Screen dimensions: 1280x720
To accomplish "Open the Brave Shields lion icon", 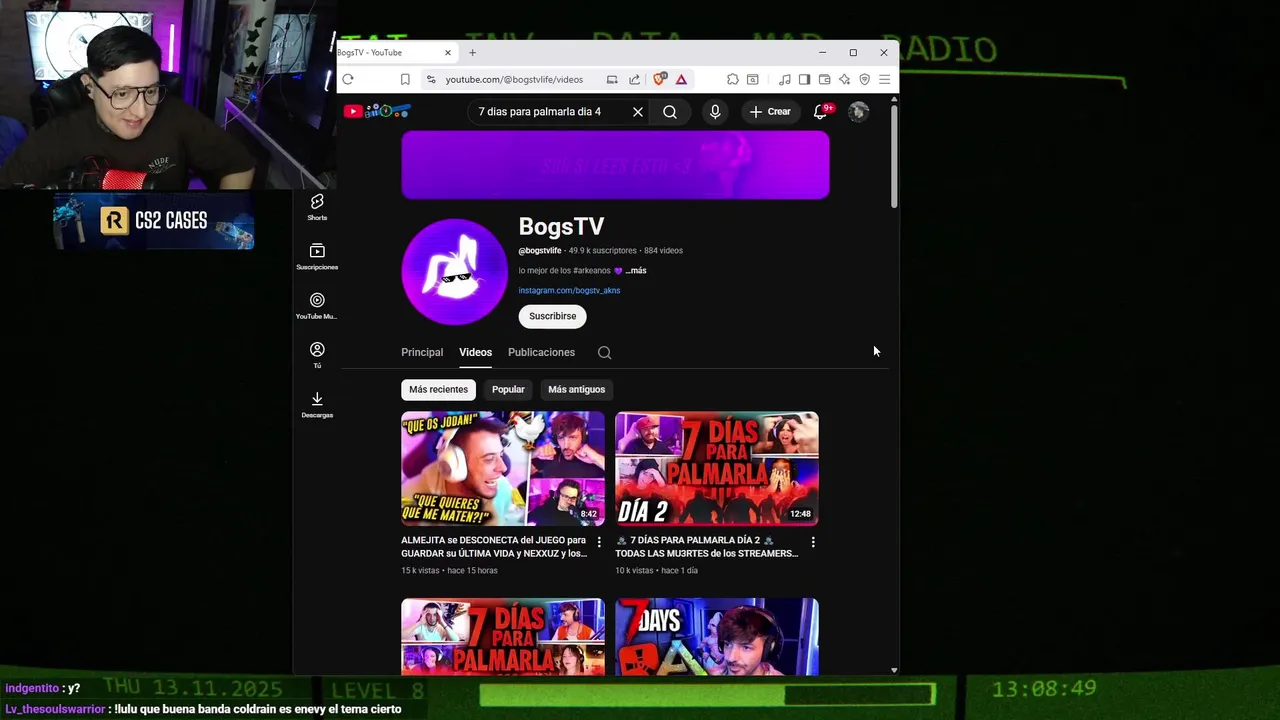I will click(659, 80).
